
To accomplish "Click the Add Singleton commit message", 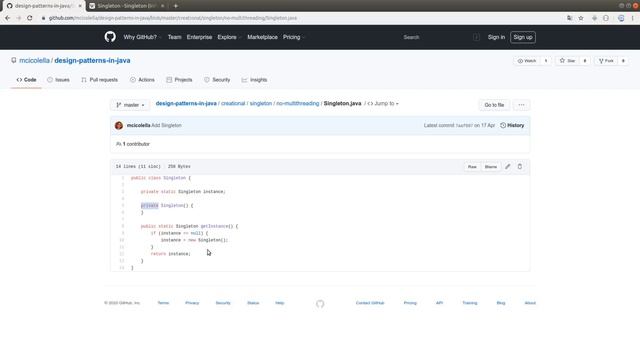I will [x=167, y=125].
